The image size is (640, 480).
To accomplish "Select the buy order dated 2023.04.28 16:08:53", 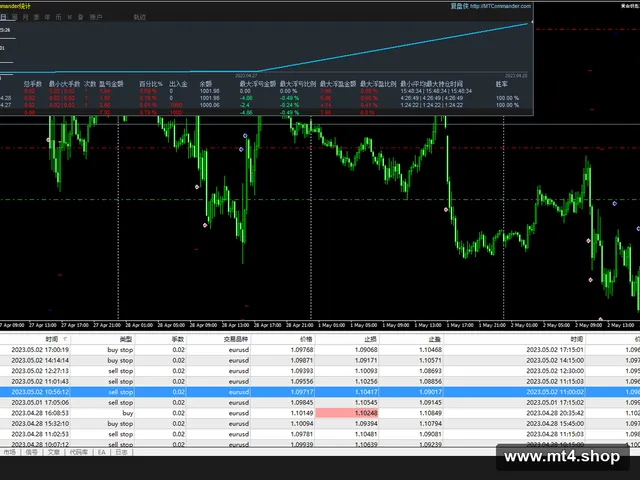I will pyautogui.click(x=320, y=413).
